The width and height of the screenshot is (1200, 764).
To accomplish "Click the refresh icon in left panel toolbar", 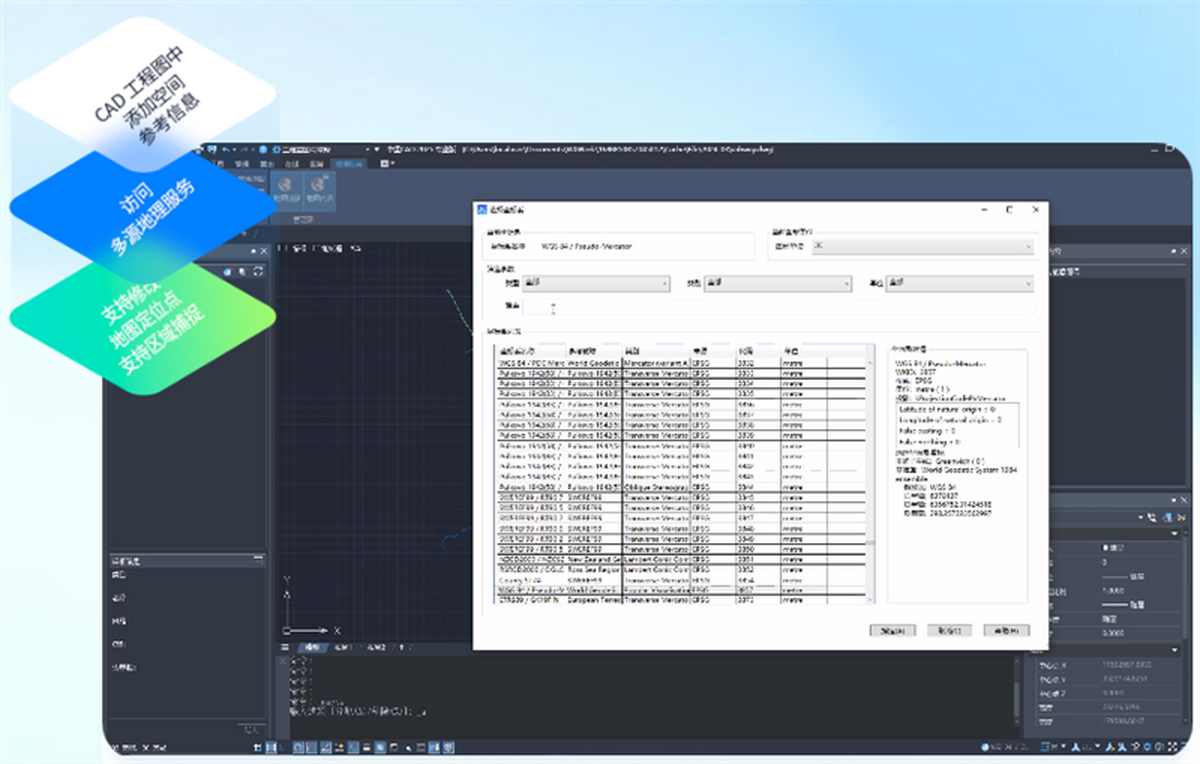I will pyautogui.click(x=258, y=271).
